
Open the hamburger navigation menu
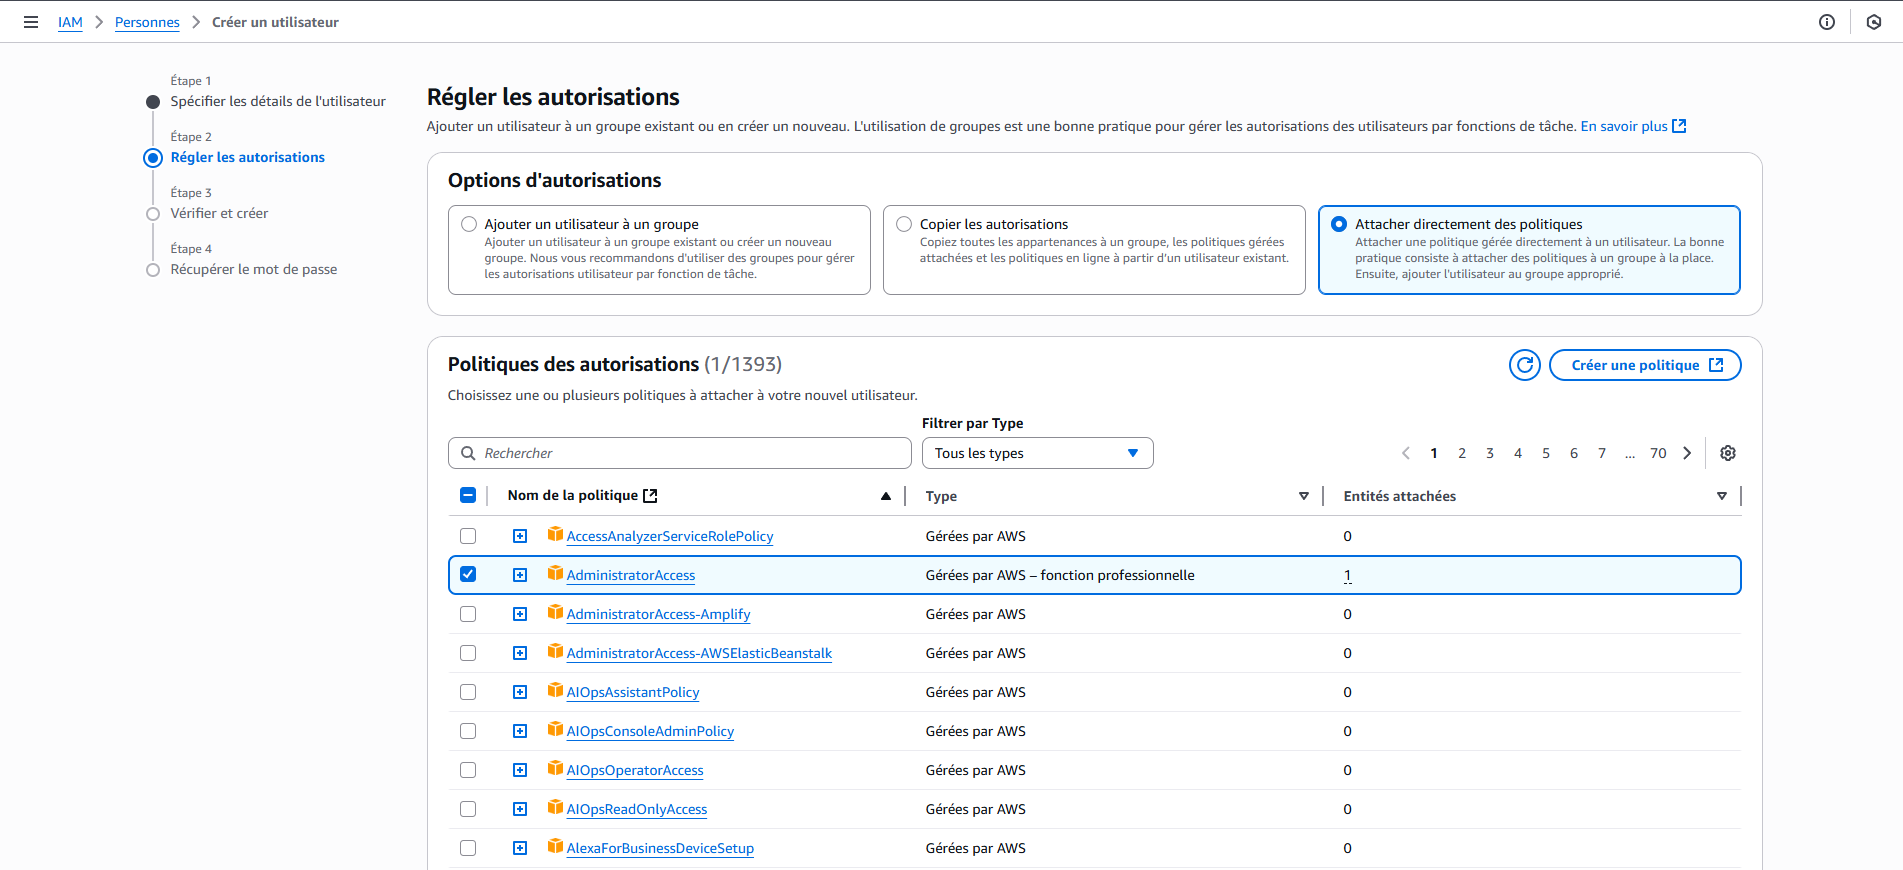point(31,22)
